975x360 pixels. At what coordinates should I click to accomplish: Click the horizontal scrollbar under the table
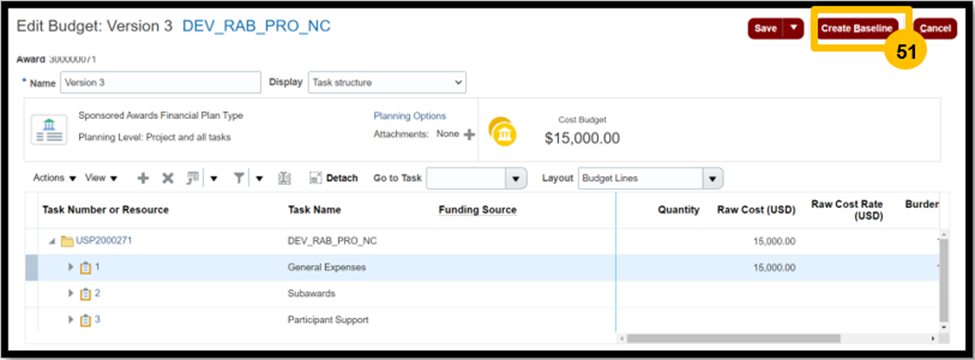(734, 338)
